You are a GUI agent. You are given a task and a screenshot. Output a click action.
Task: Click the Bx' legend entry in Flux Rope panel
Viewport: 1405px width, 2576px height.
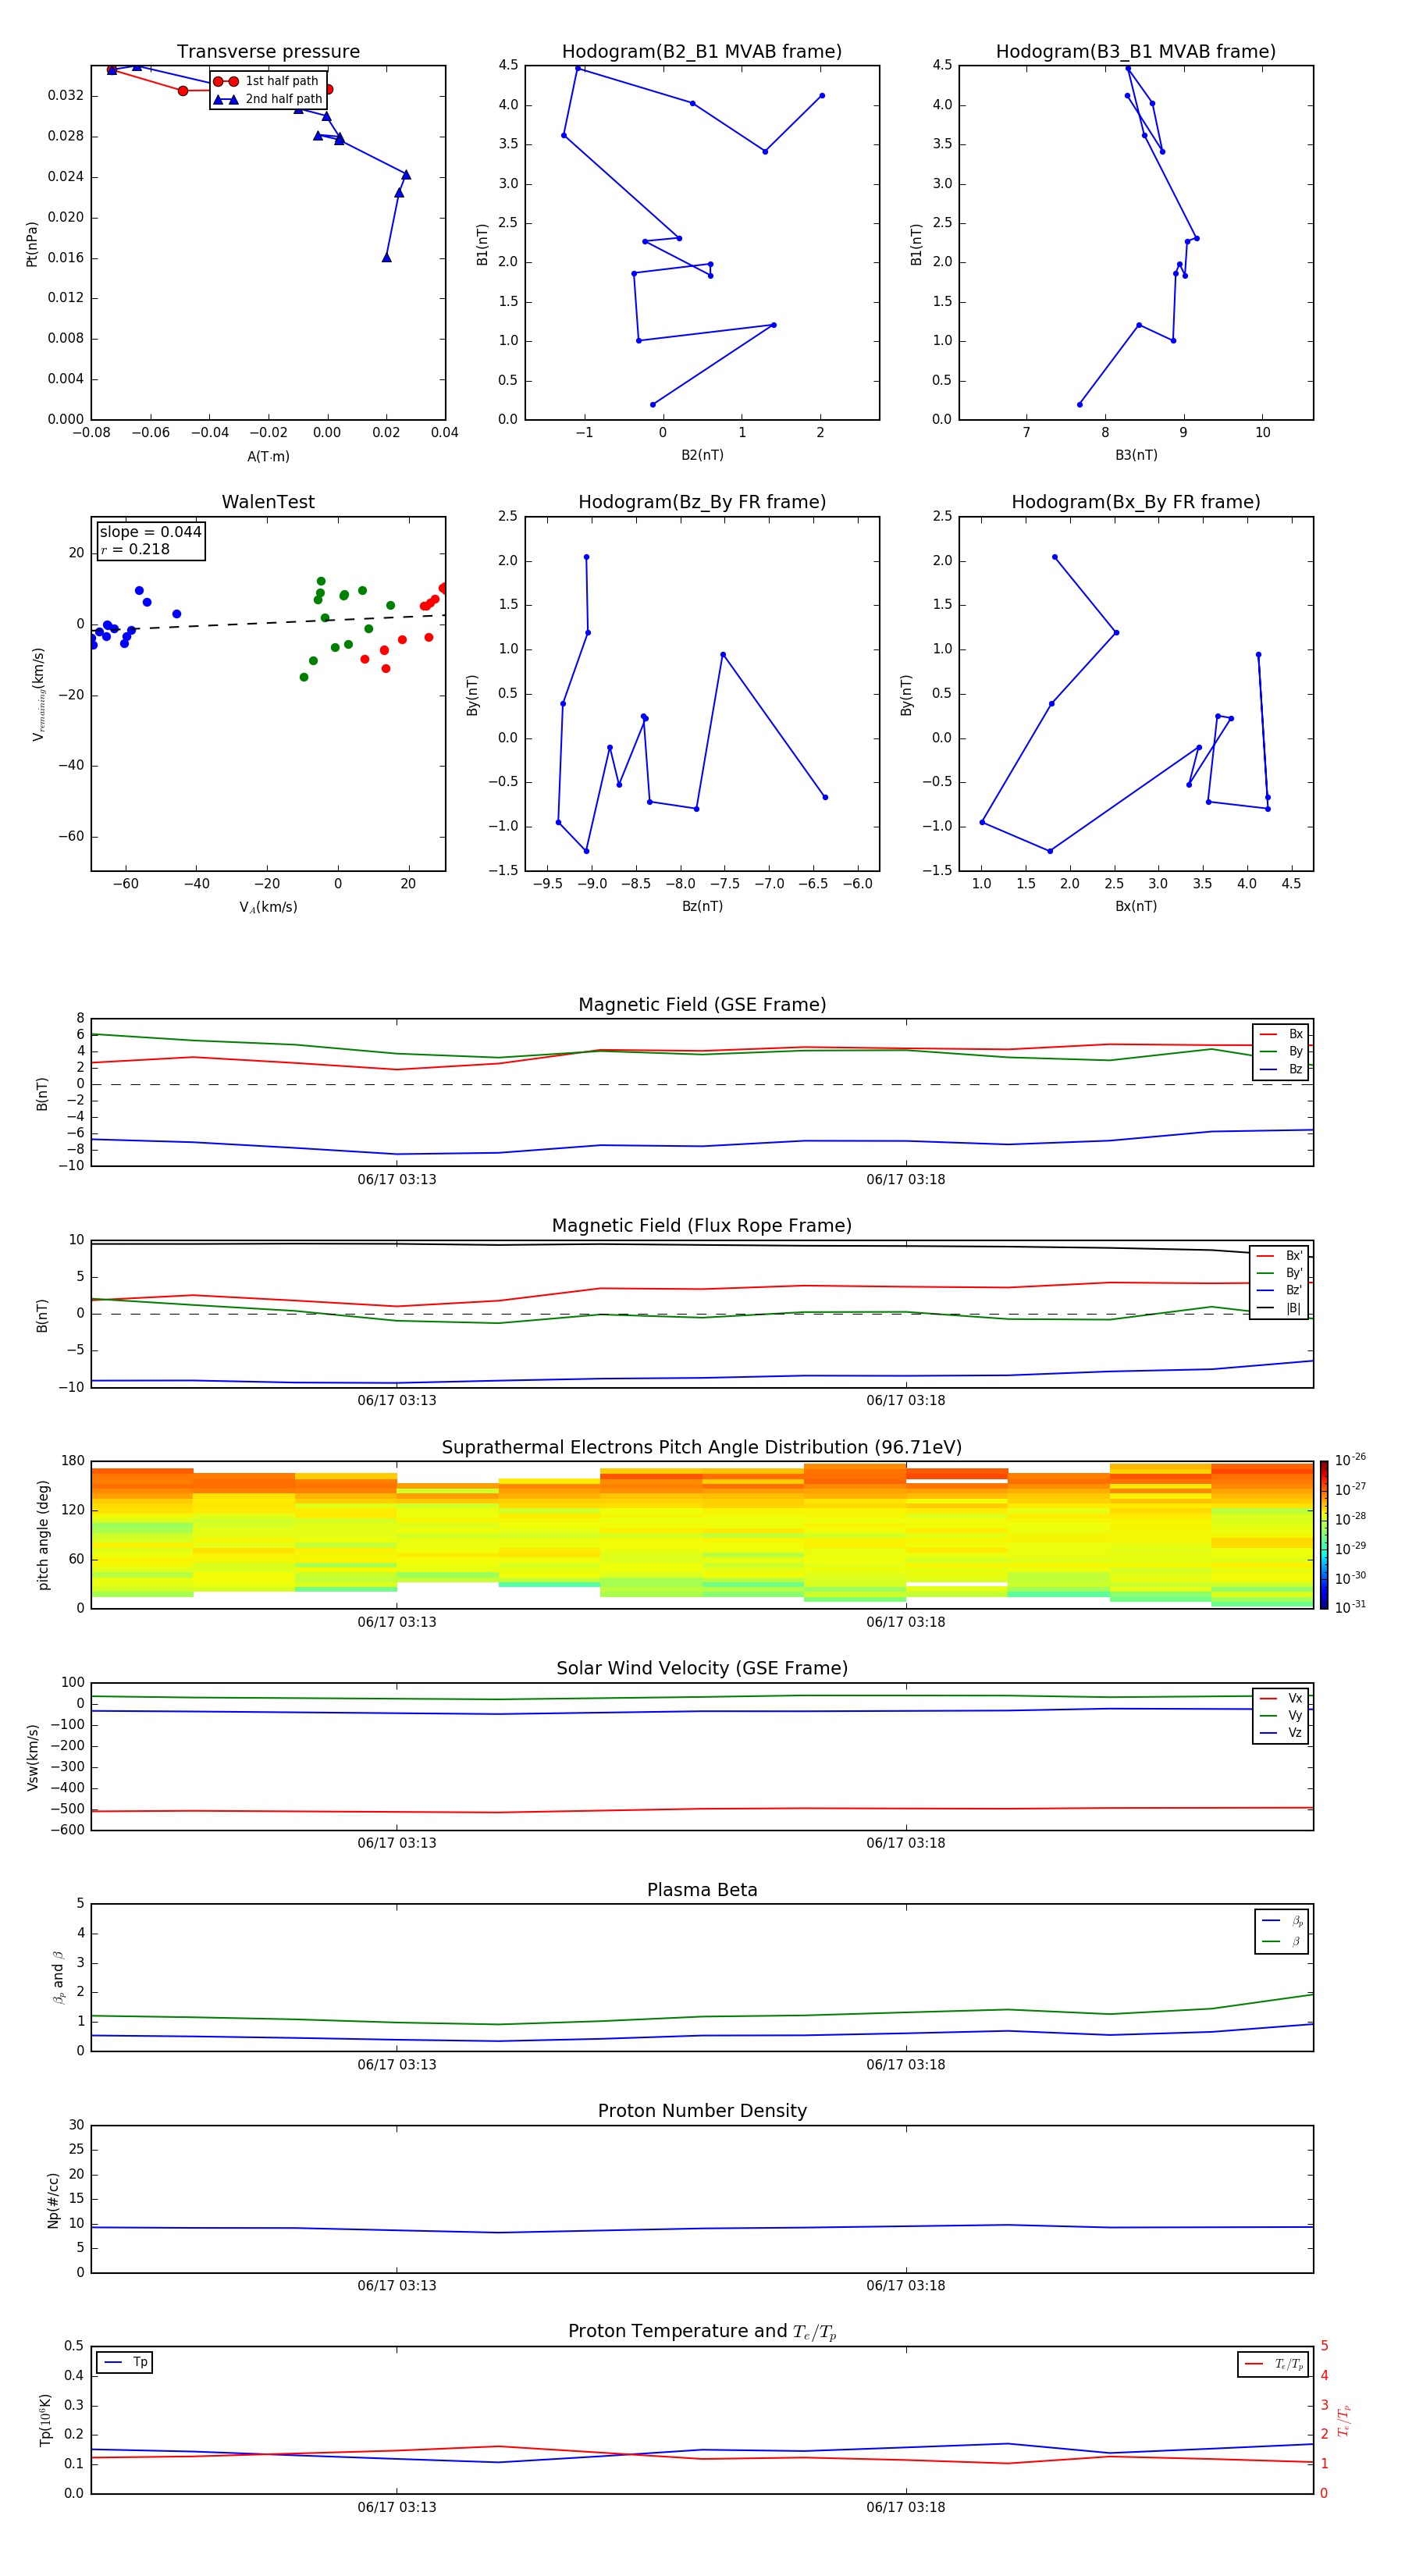tap(1279, 1256)
